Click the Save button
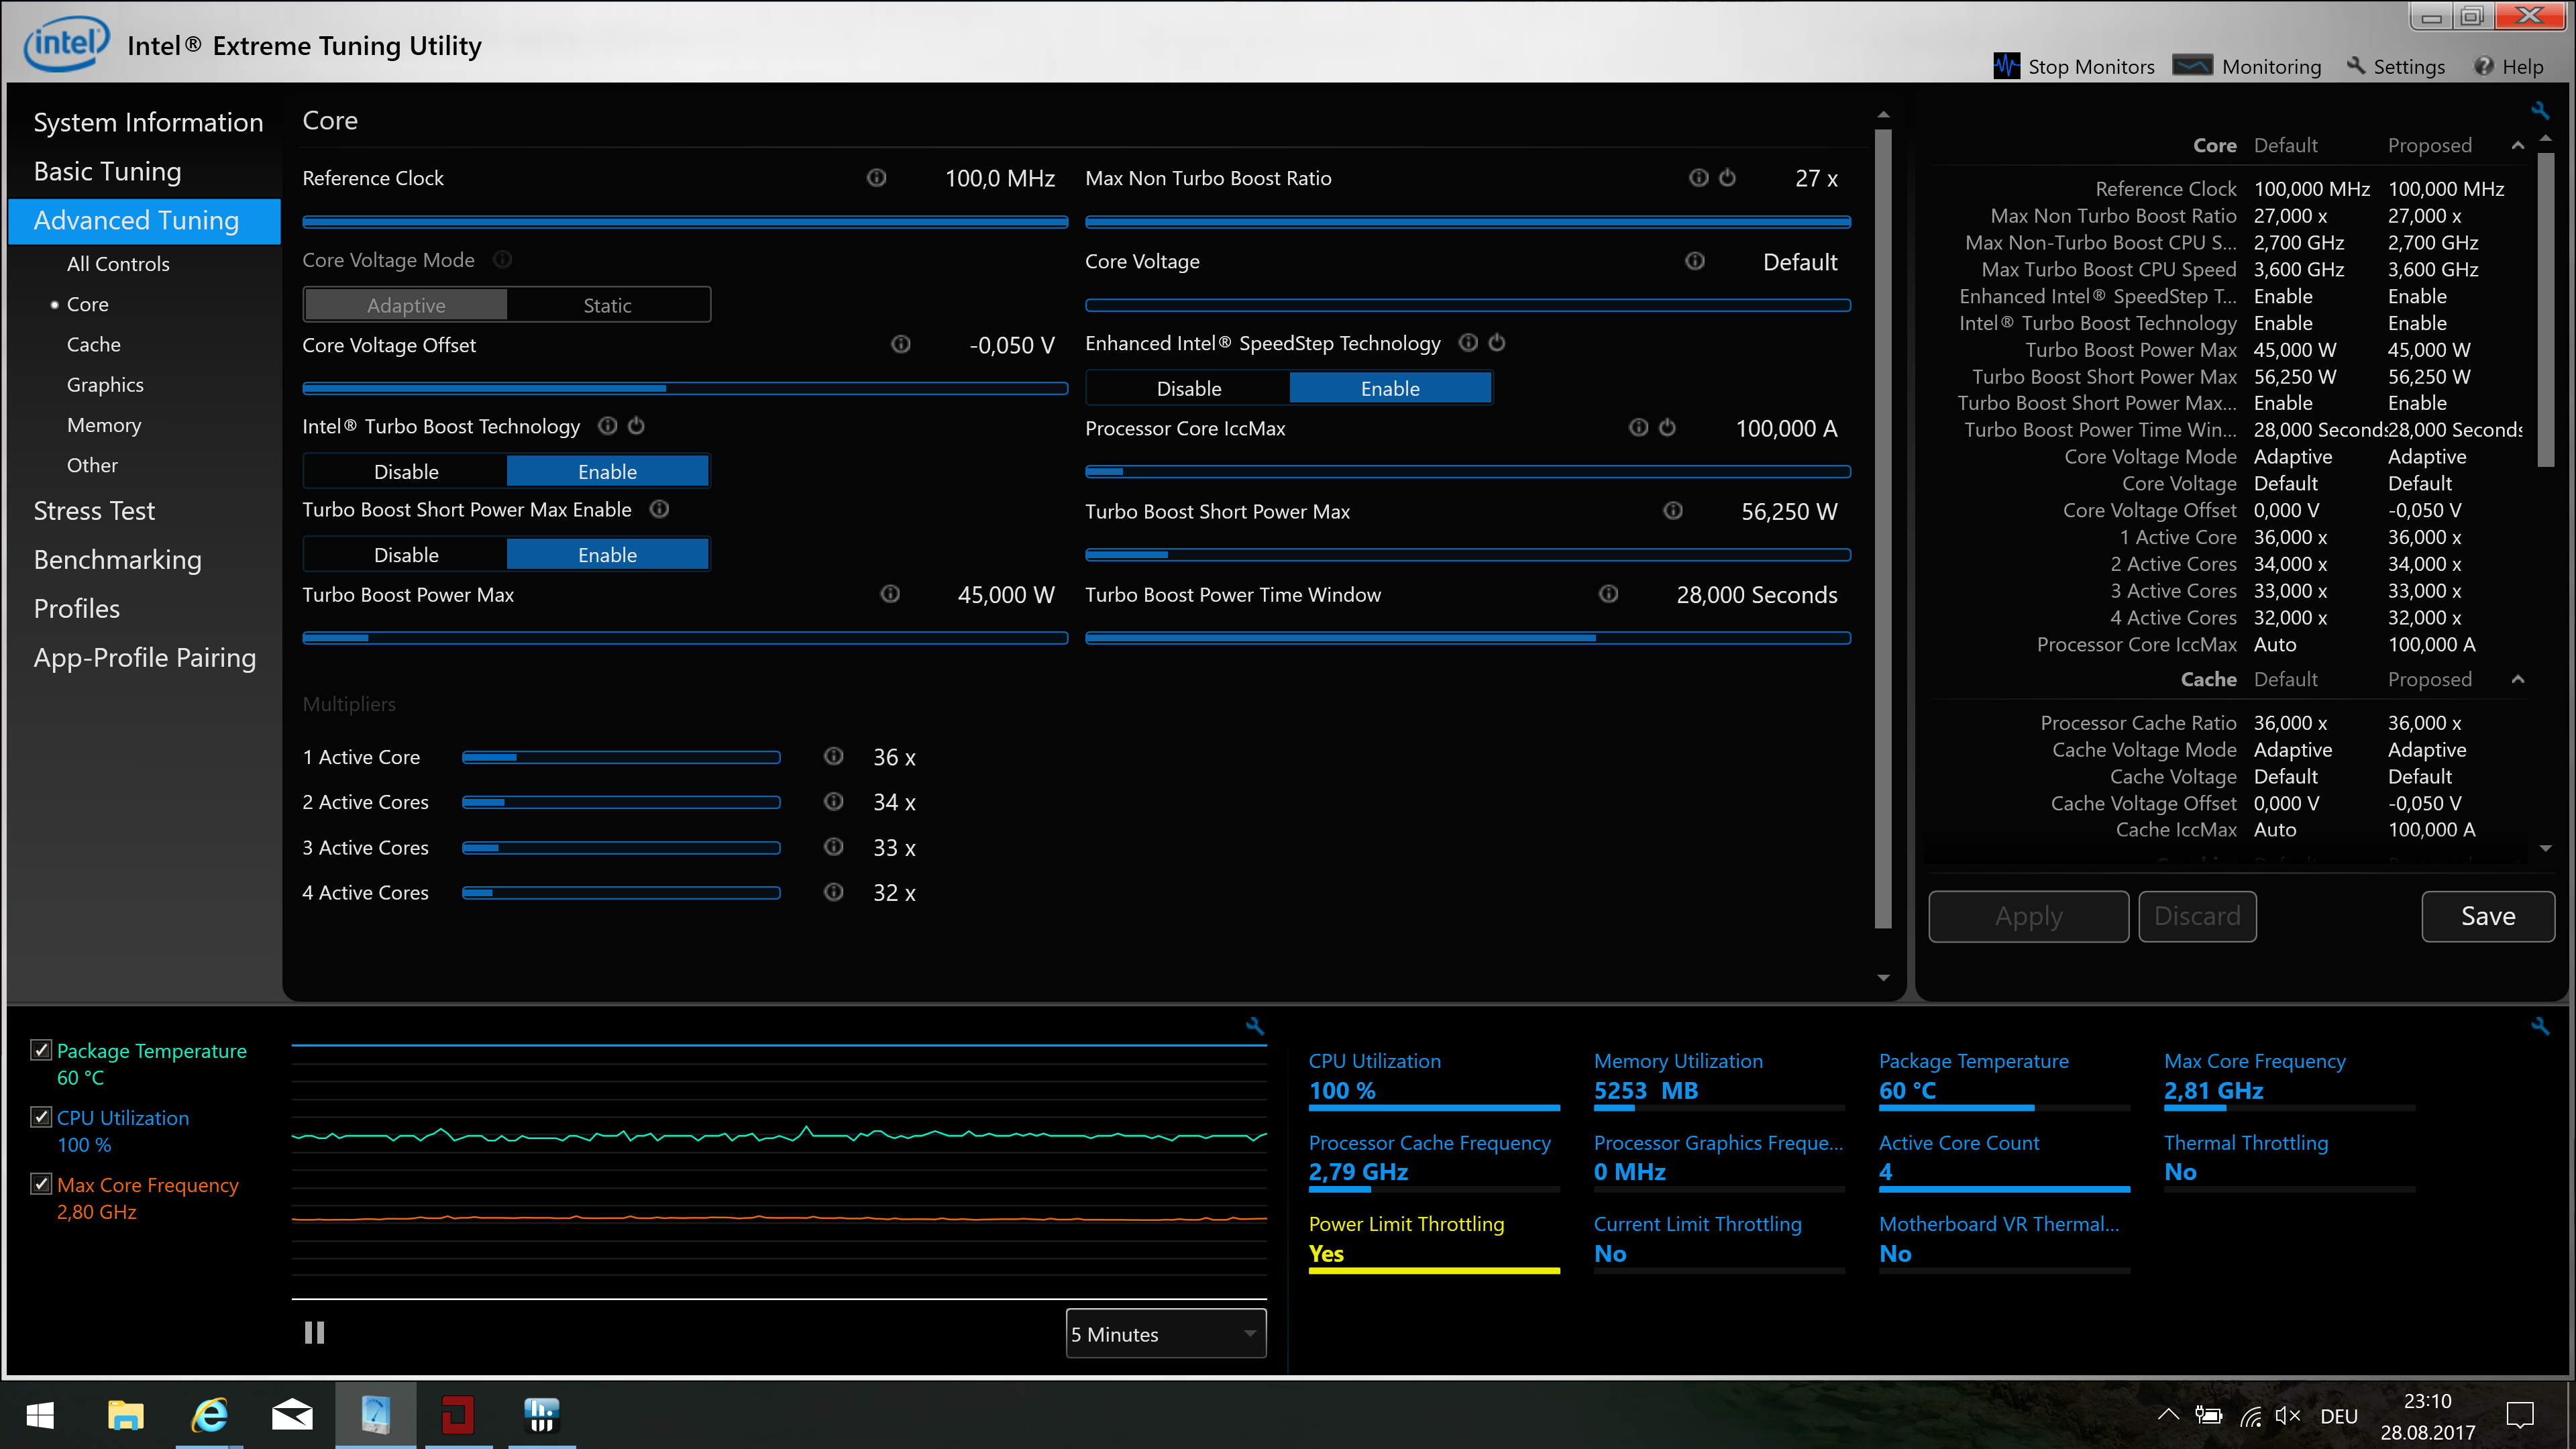 click(2487, 916)
